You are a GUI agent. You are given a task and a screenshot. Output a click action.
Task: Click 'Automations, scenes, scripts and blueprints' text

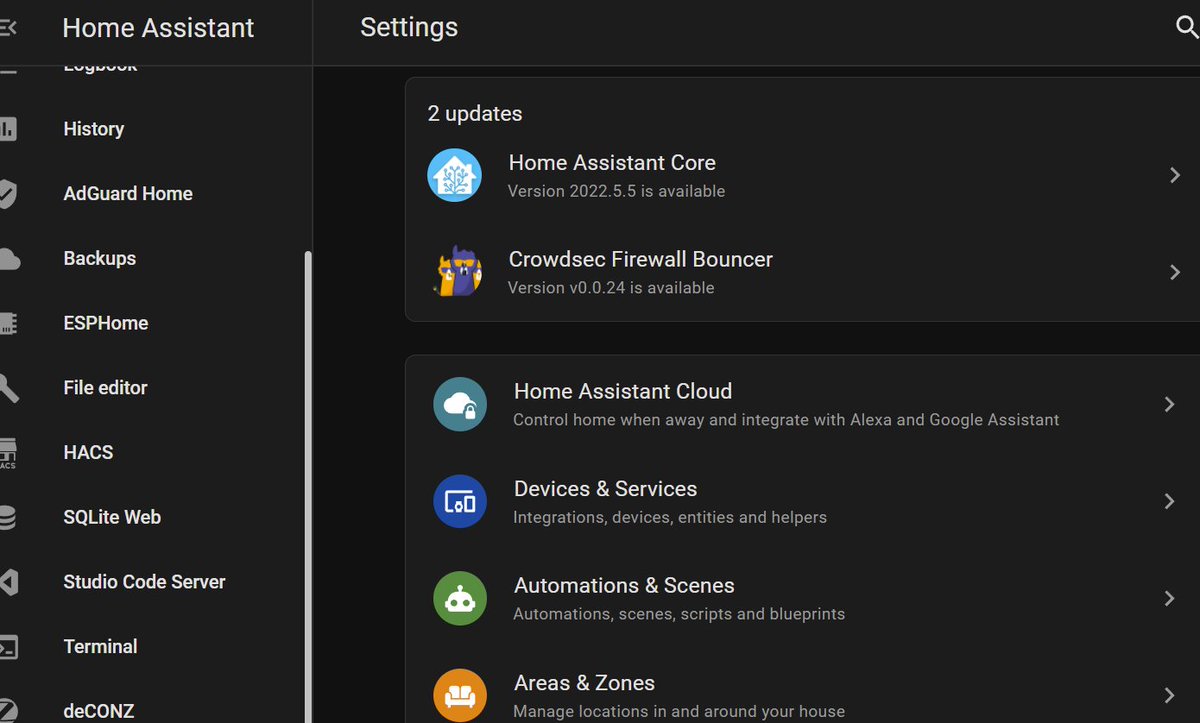679,614
